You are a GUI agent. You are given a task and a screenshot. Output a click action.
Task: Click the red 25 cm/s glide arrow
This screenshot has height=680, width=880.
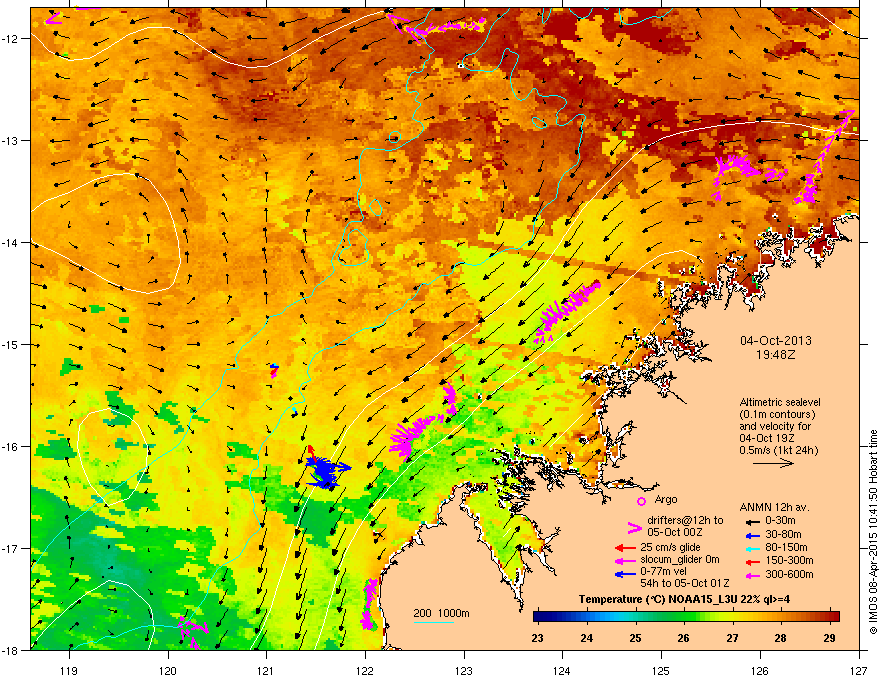point(625,548)
